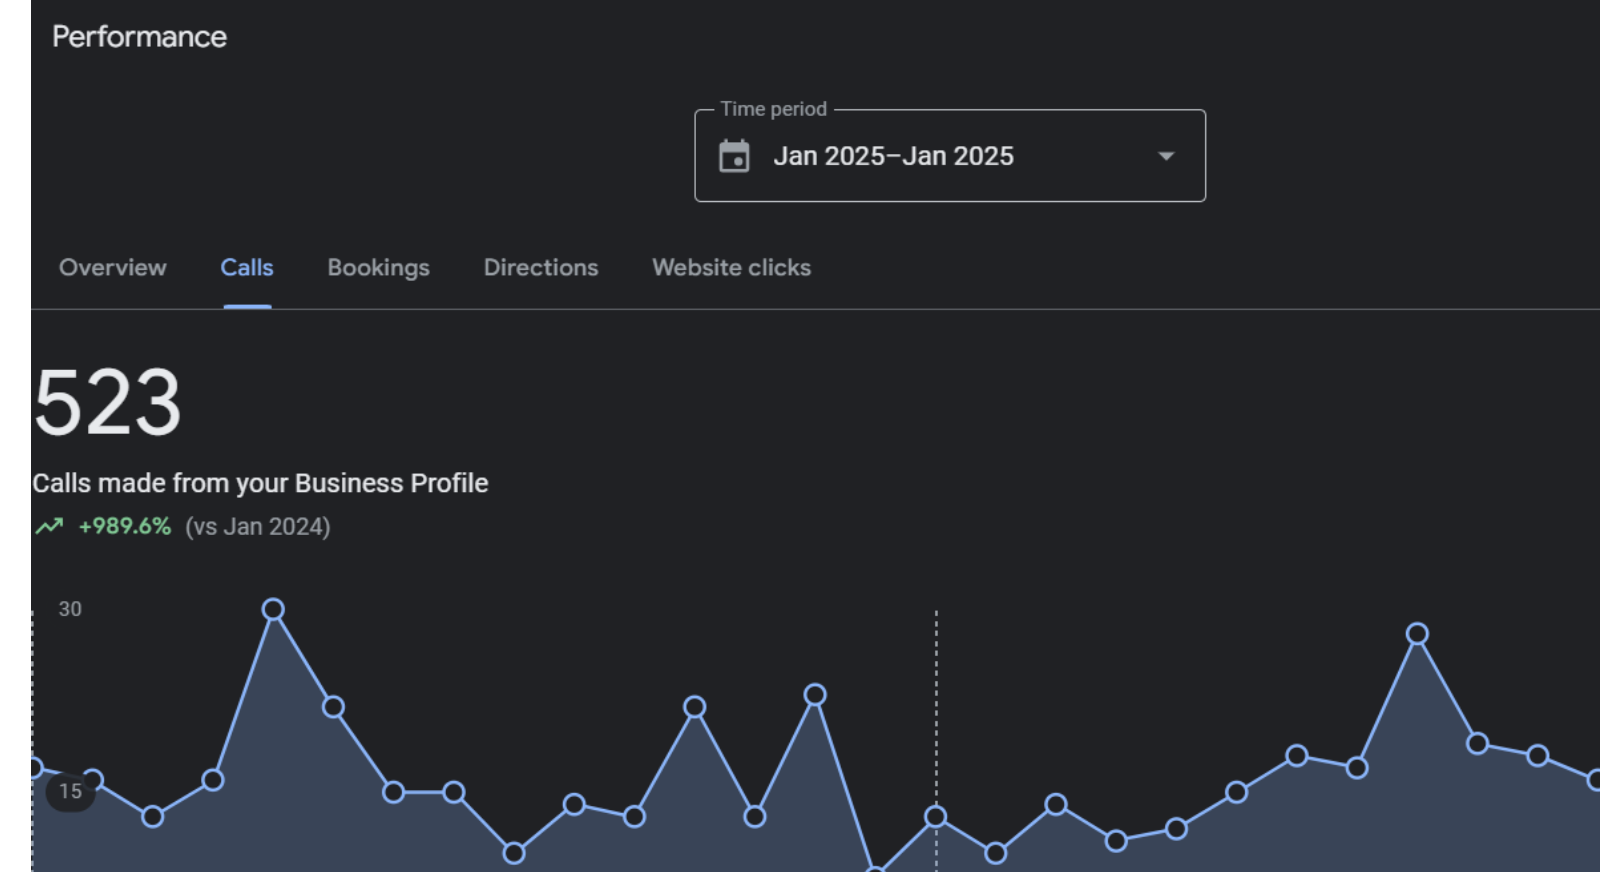Click the green trending-up arrow icon
The width and height of the screenshot is (1600, 872).
[x=49, y=526]
